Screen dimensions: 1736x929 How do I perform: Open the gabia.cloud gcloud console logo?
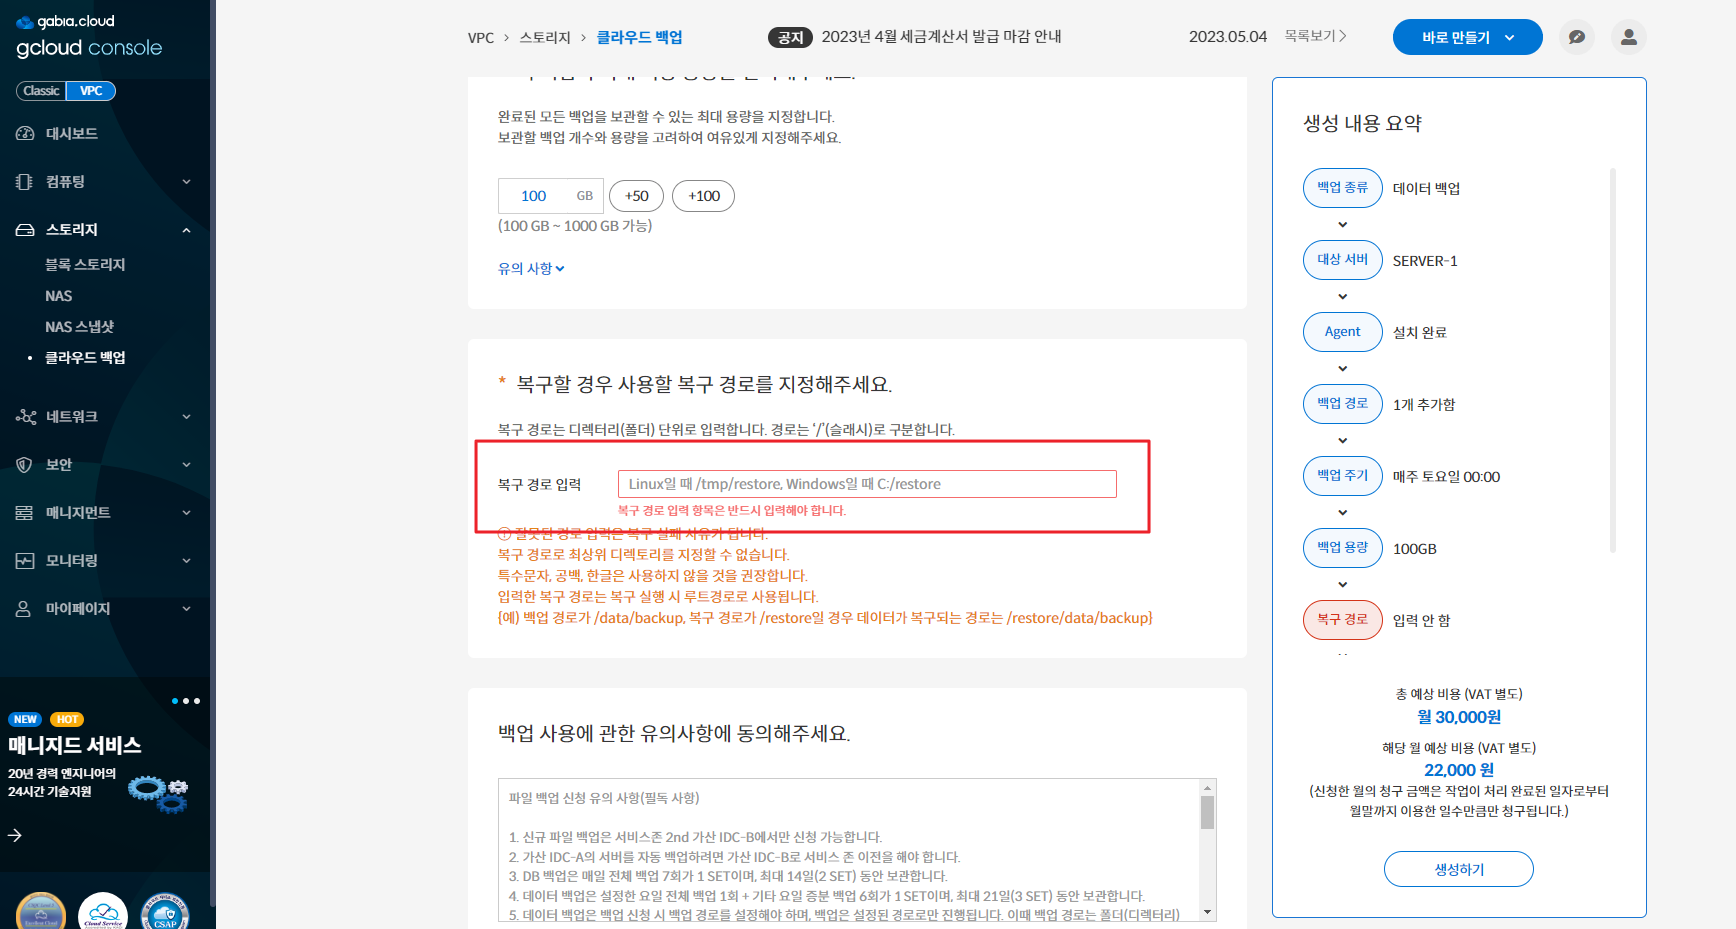[x=89, y=36]
